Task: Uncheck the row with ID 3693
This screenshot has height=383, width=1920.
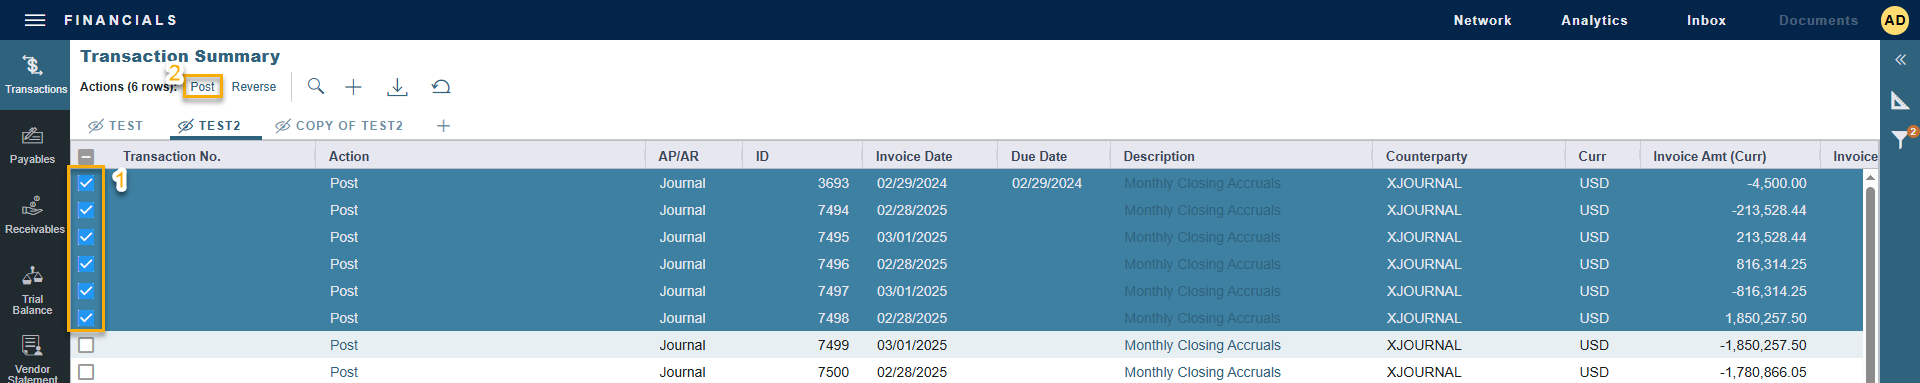Action: point(86,183)
